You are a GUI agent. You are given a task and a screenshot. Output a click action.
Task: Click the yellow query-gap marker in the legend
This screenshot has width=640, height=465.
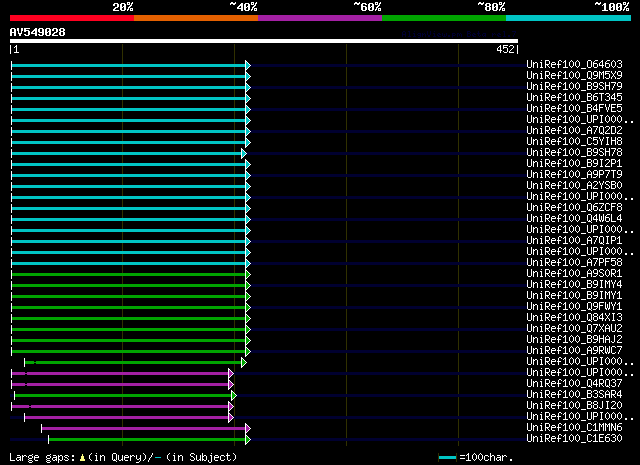tap(82, 458)
